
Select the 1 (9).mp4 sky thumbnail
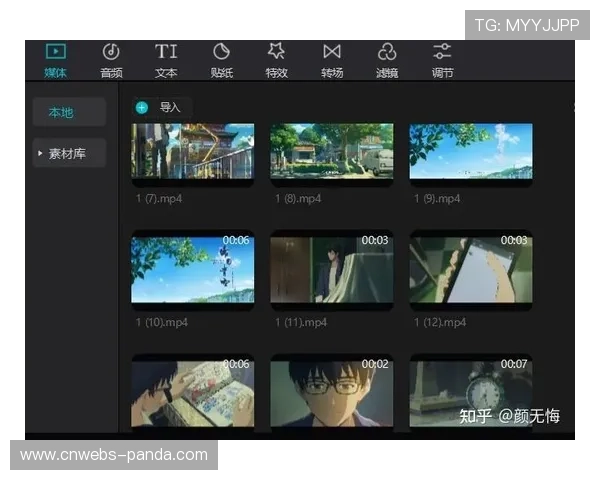[471, 151]
